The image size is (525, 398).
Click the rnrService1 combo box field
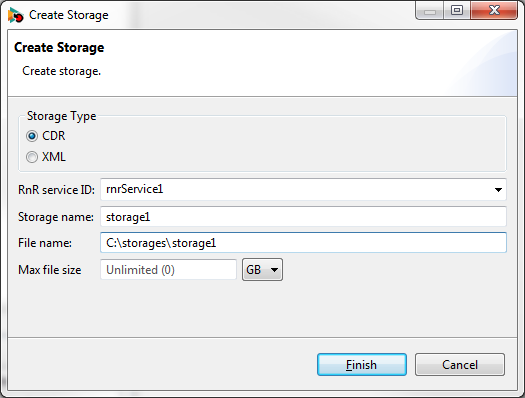(303, 189)
